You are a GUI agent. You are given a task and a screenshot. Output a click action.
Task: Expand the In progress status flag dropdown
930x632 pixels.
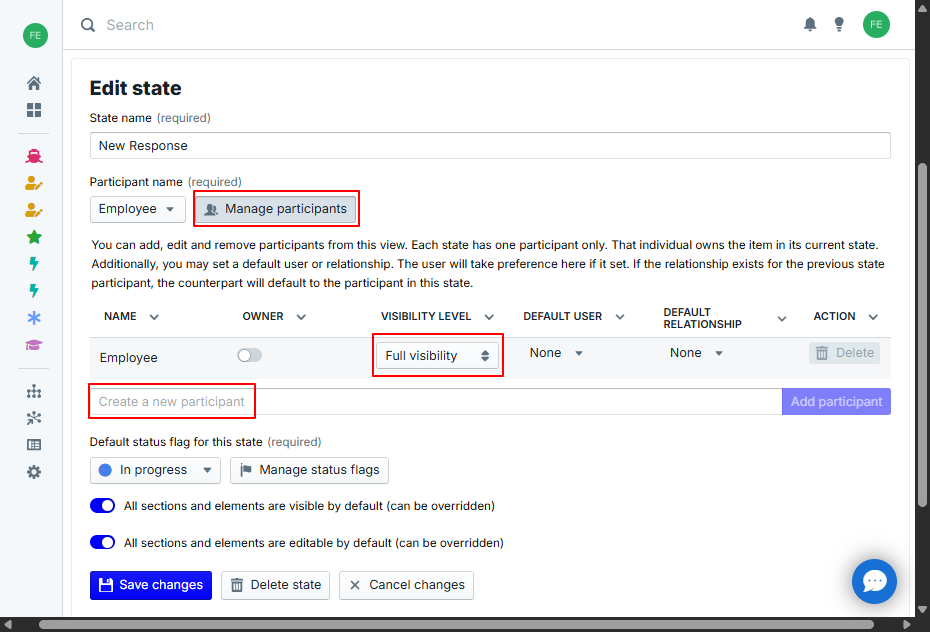[x=155, y=470]
